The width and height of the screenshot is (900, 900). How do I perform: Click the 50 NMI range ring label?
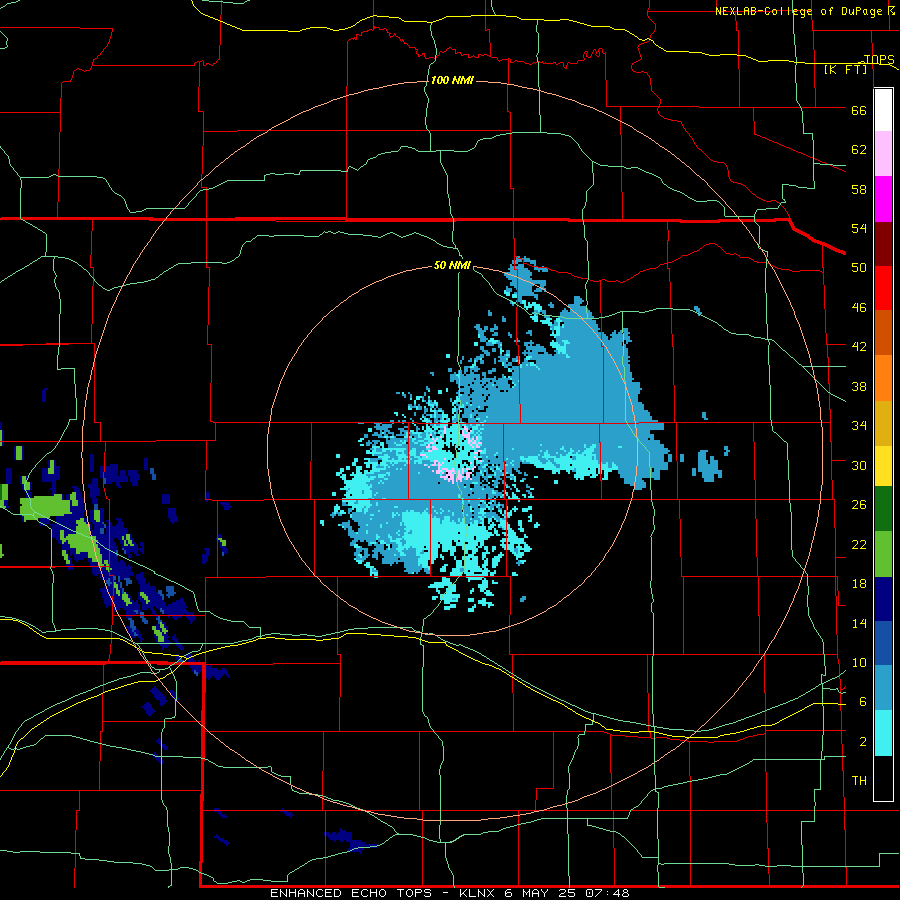(x=452, y=265)
